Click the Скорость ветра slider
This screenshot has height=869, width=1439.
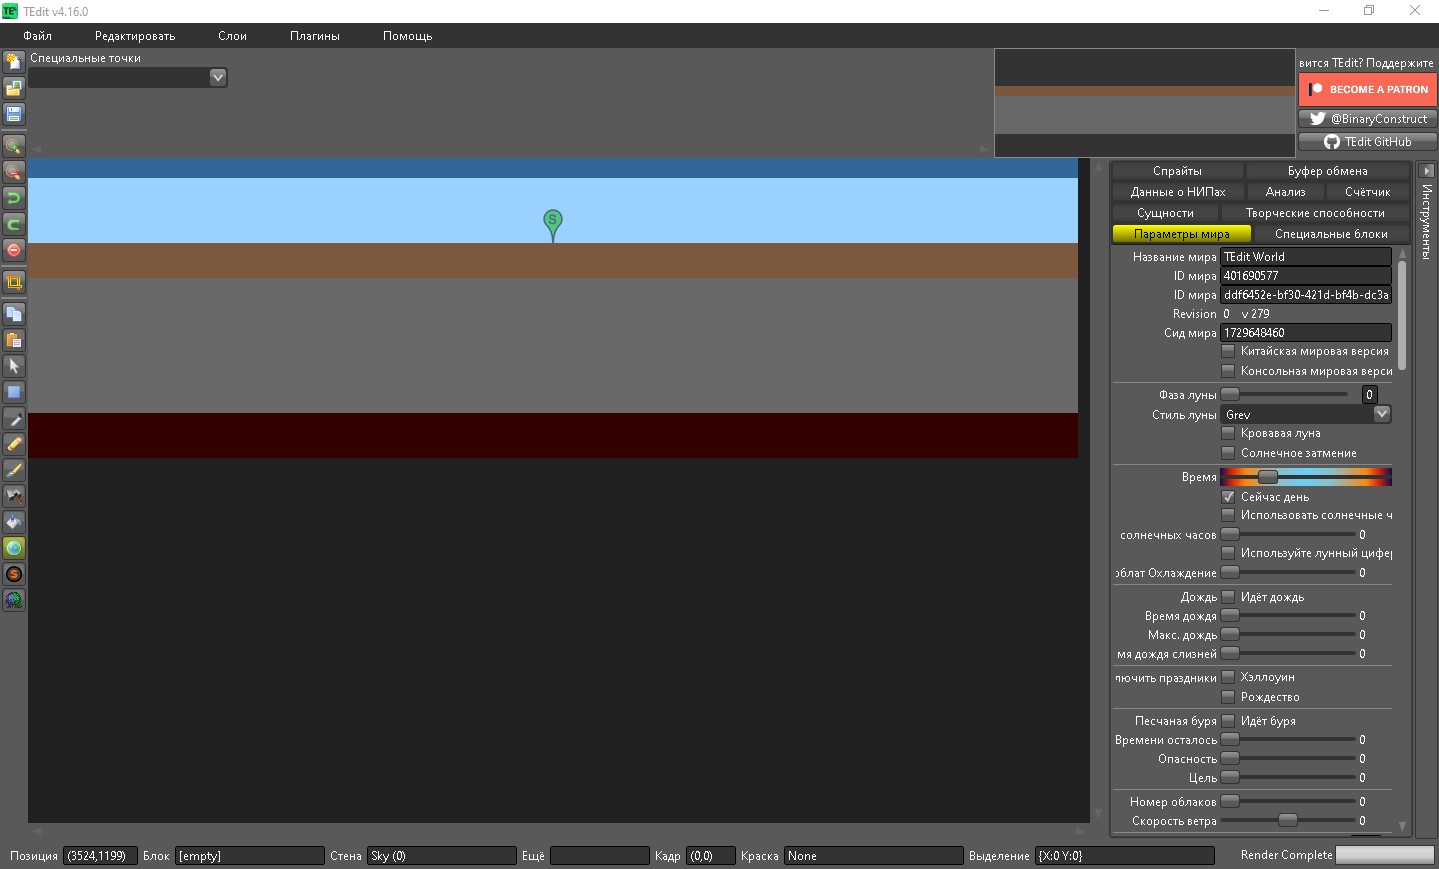pos(1288,821)
